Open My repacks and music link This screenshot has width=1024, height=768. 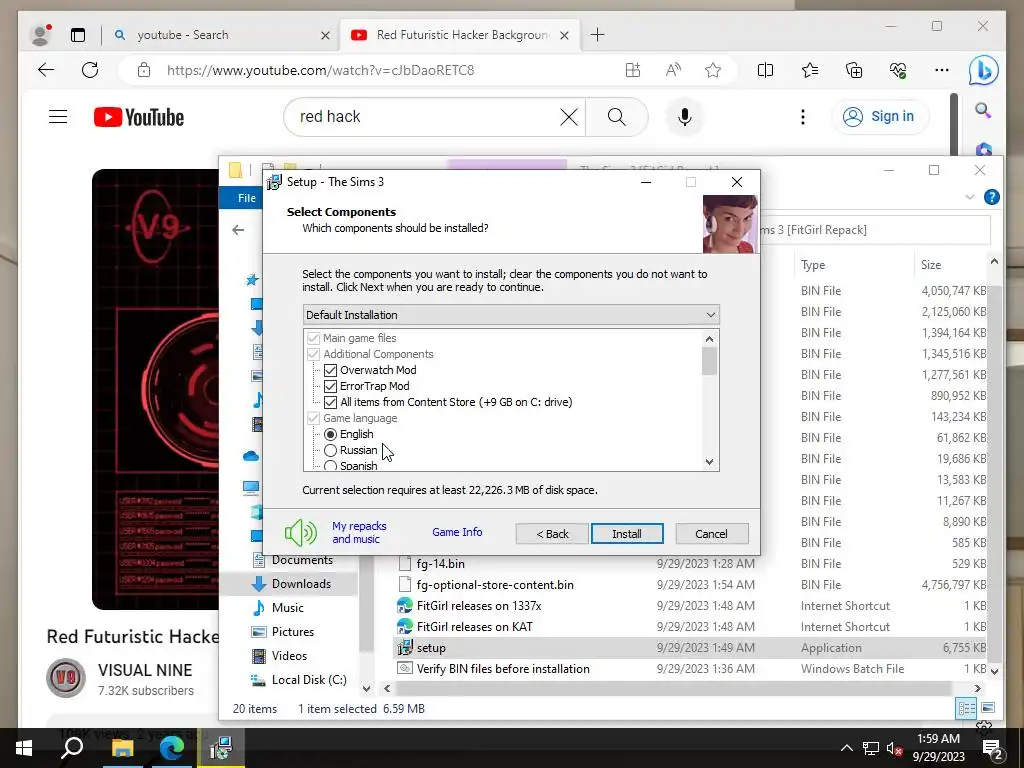coord(359,532)
